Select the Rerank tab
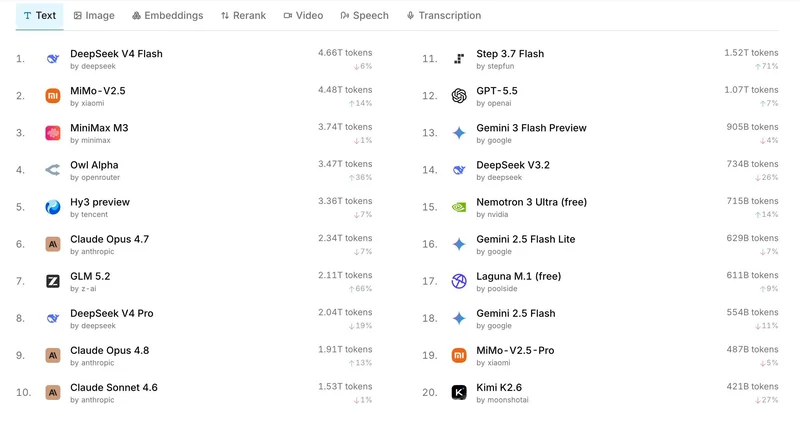This screenshot has width=800, height=424. (x=243, y=16)
